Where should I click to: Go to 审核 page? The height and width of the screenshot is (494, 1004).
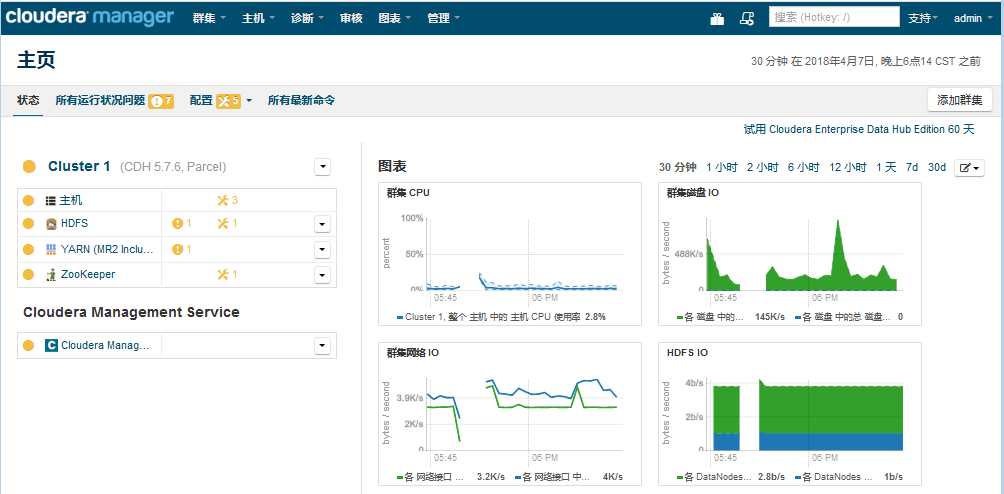[352, 19]
